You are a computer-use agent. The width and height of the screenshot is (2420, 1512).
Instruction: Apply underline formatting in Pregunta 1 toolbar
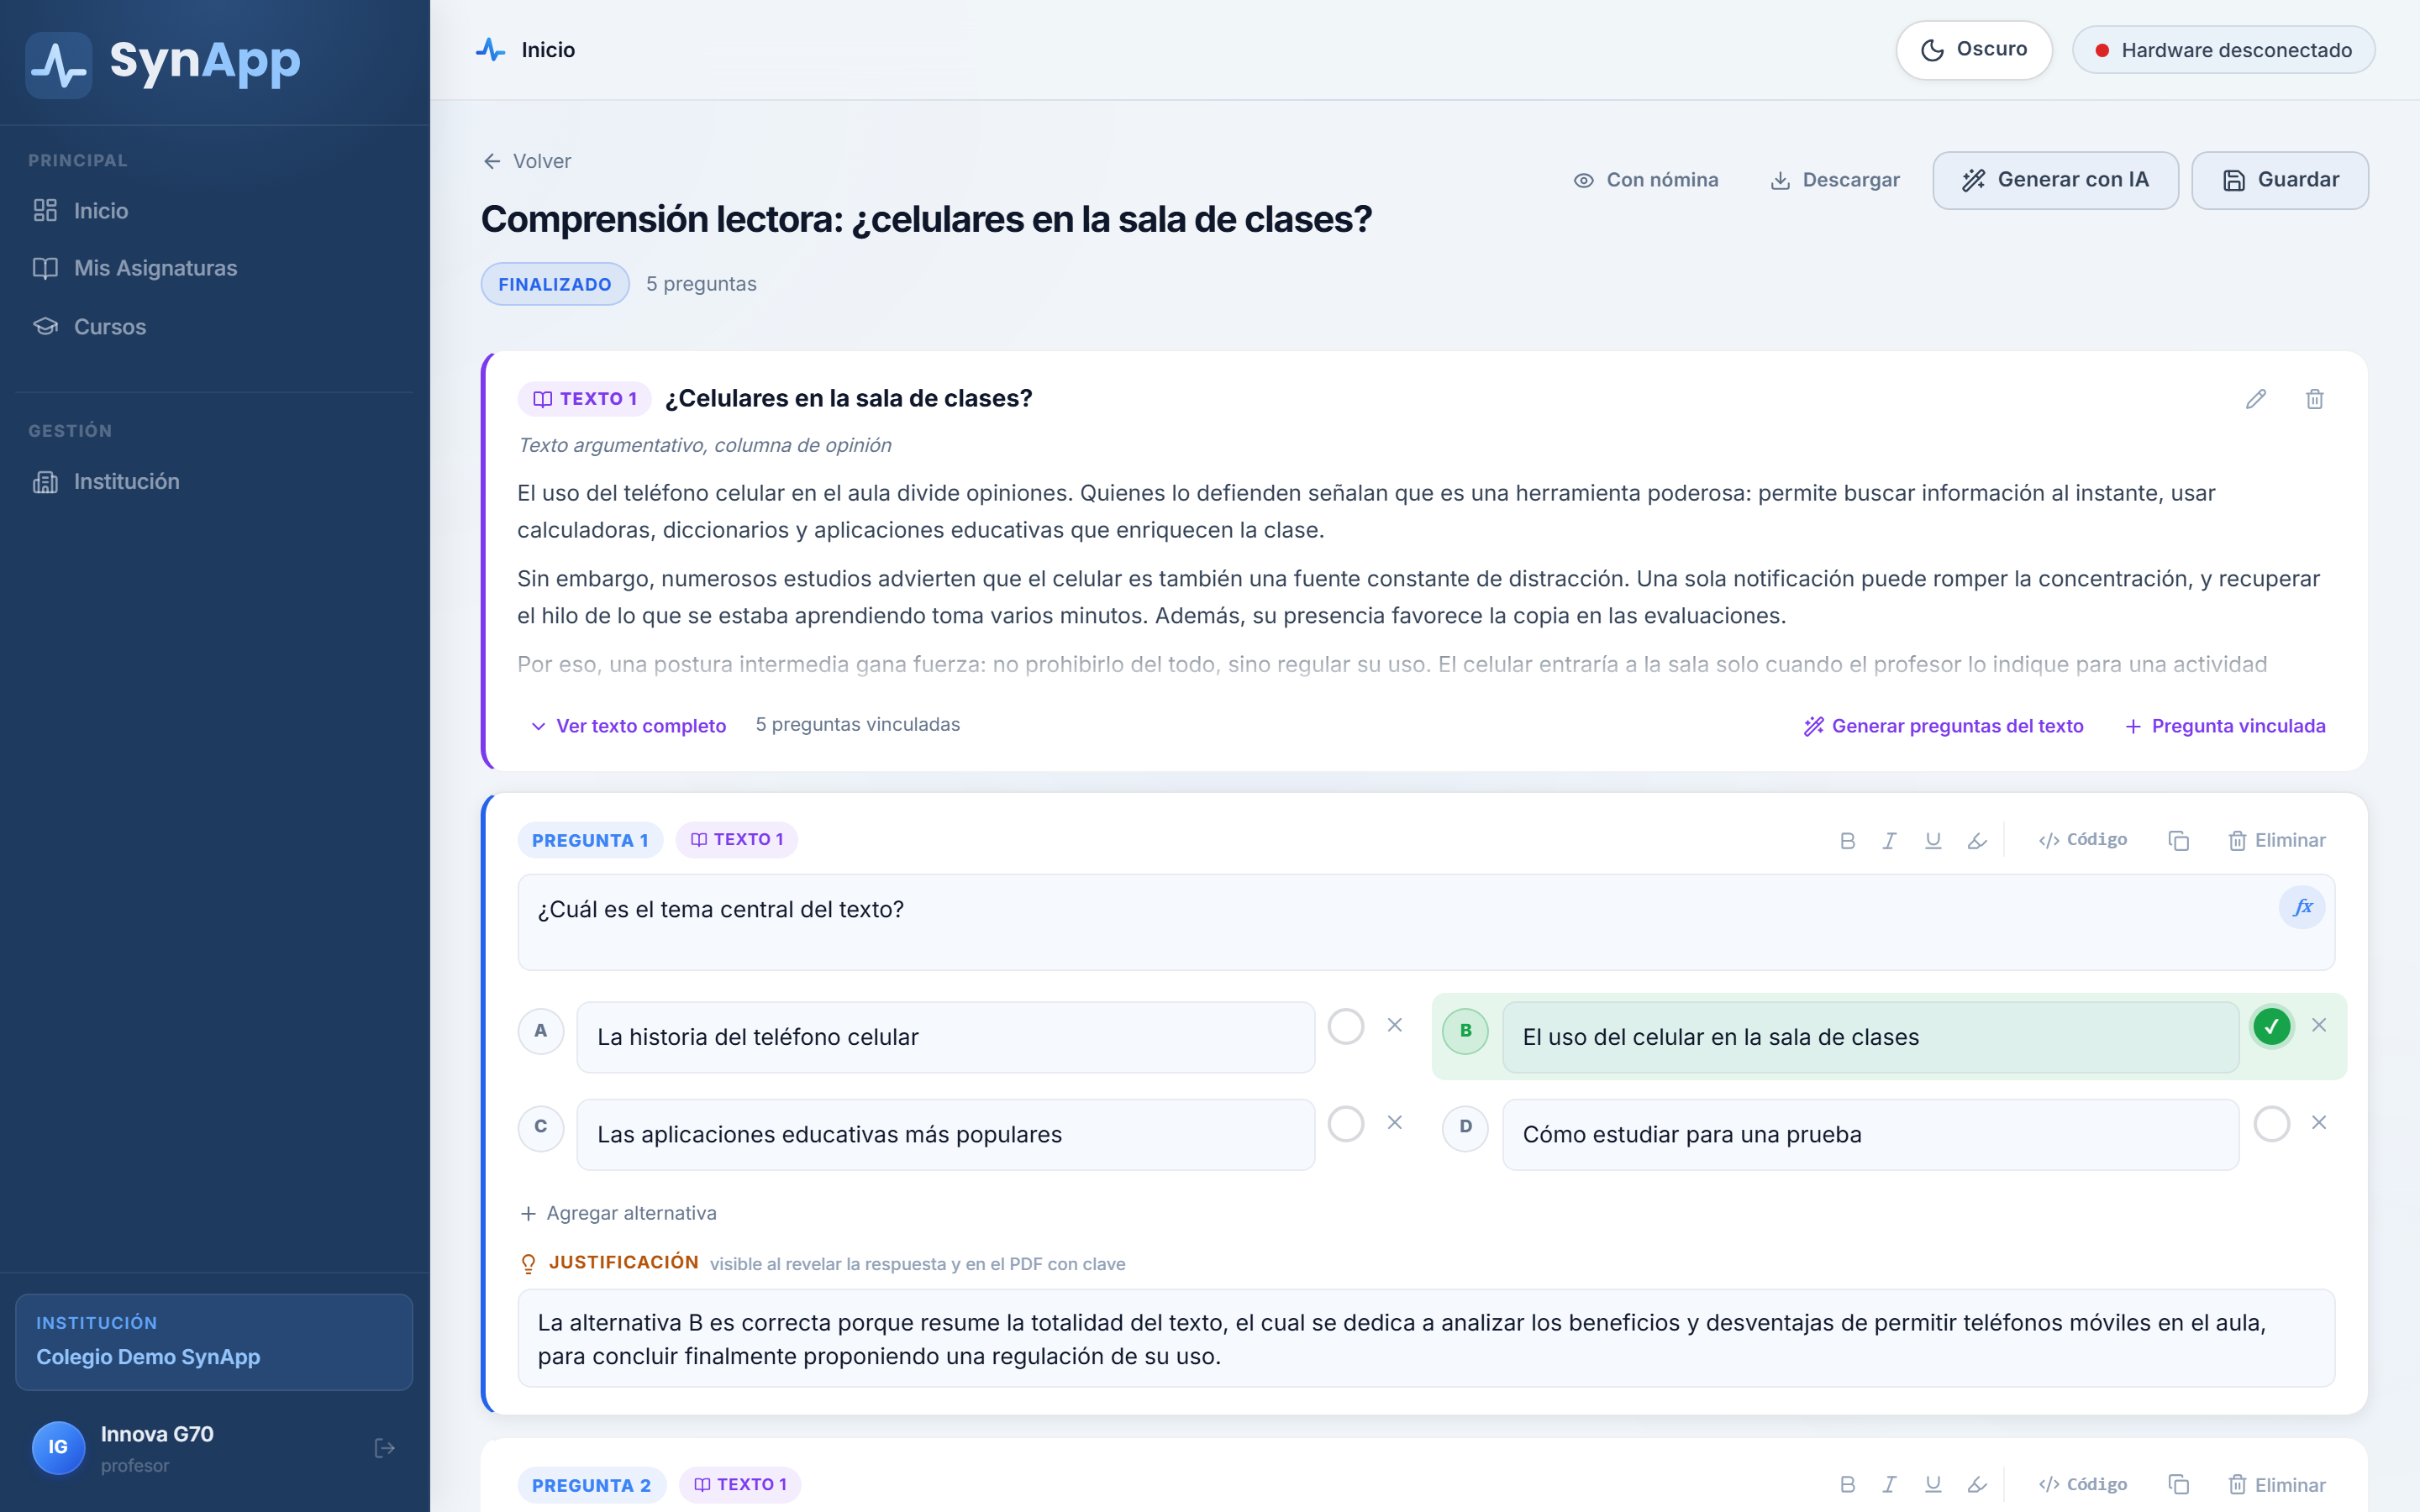pyautogui.click(x=1933, y=841)
